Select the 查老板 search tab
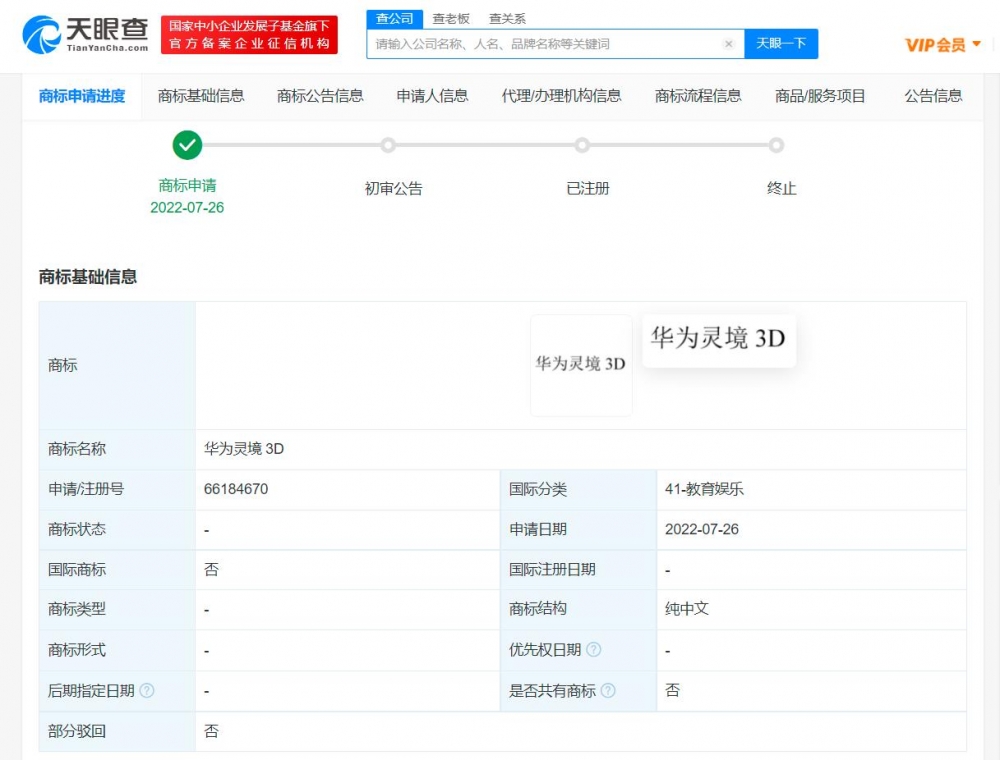1000x760 pixels. (451, 19)
